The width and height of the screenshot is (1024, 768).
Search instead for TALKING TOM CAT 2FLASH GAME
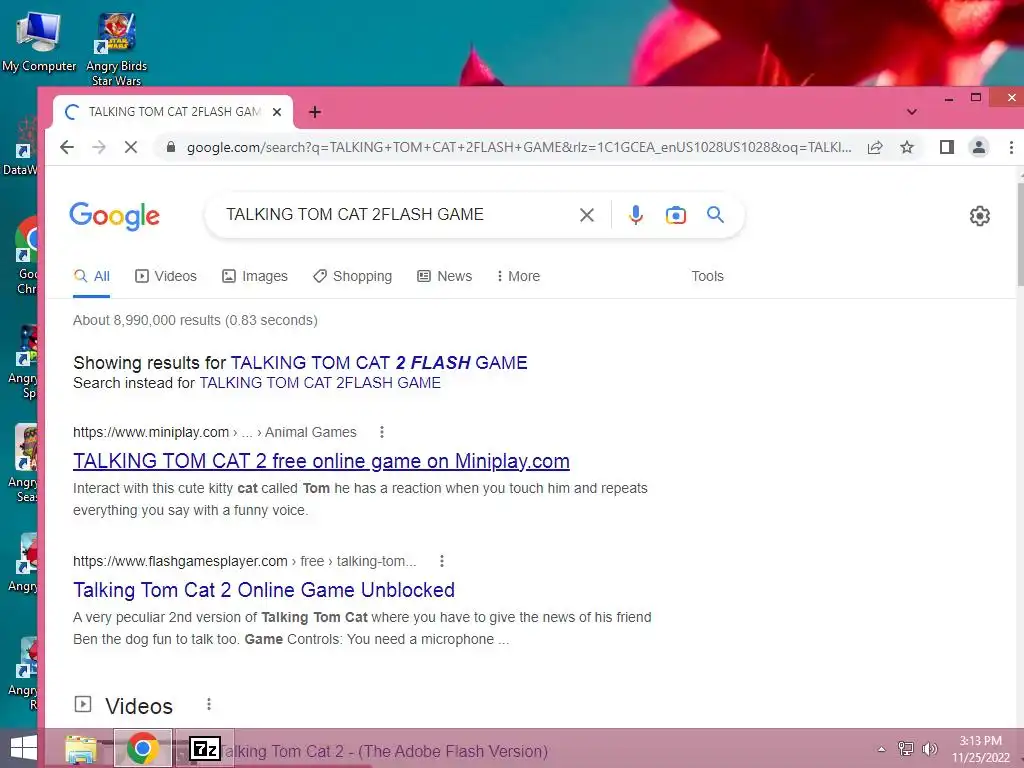coord(320,383)
